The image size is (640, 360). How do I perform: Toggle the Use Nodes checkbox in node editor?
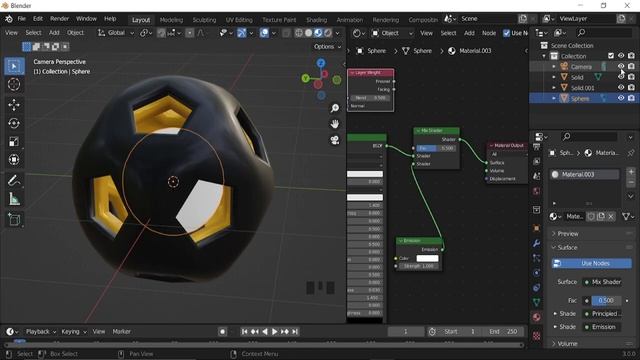[507, 33]
